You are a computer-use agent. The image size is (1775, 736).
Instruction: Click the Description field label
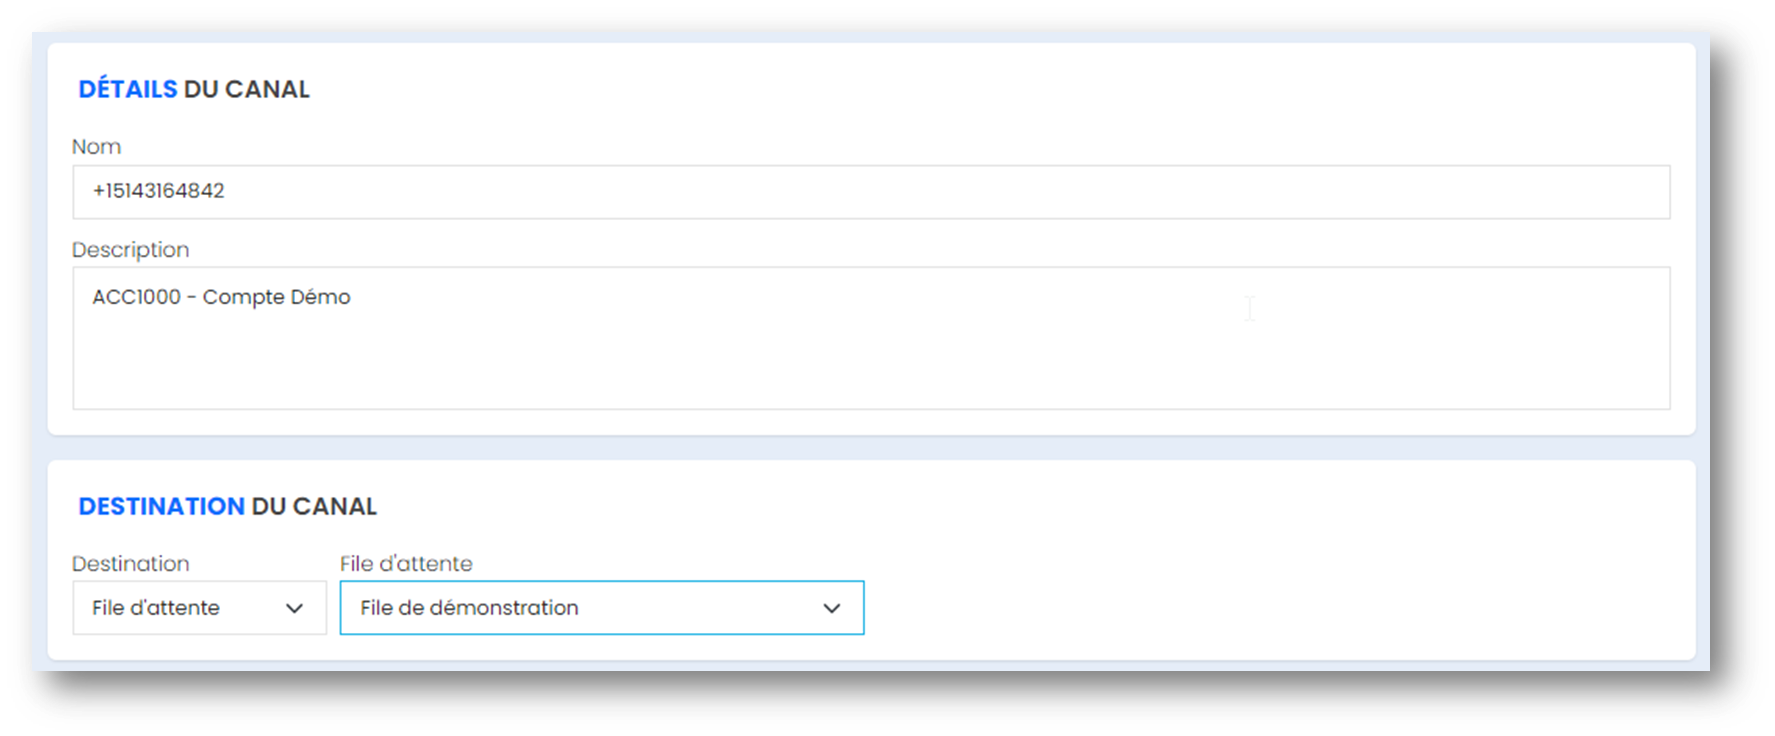click(x=130, y=250)
